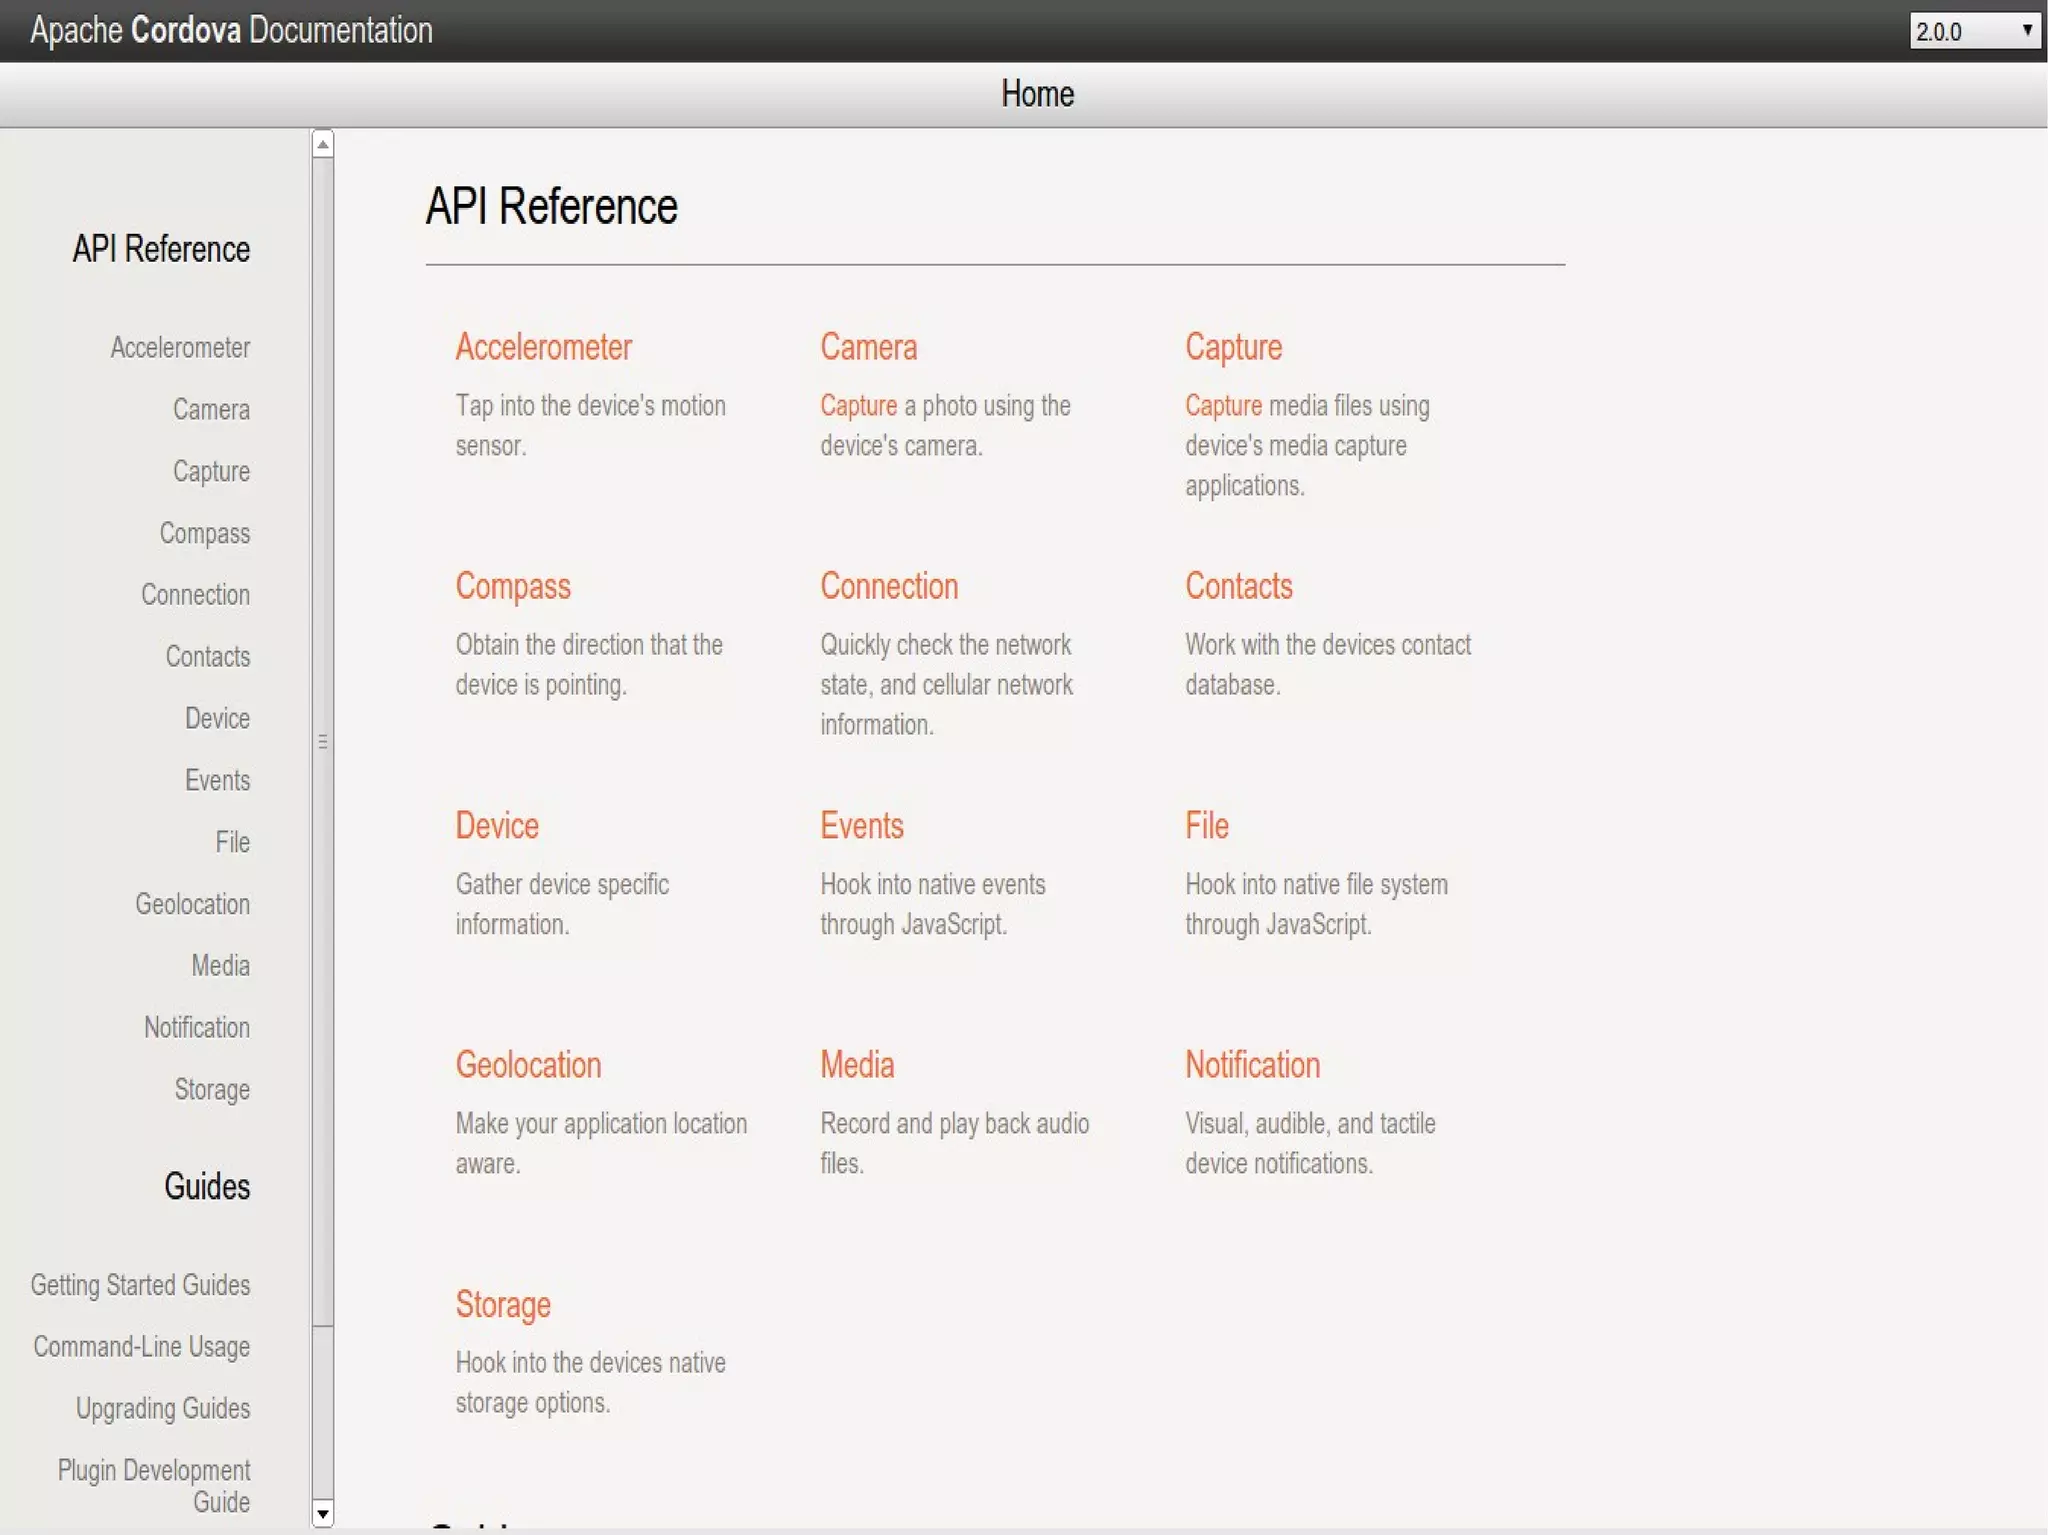Image resolution: width=2048 pixels, height=1535 pixels.
Task: Open the Geolocation heading in main content
Action: coord(528,1065)
